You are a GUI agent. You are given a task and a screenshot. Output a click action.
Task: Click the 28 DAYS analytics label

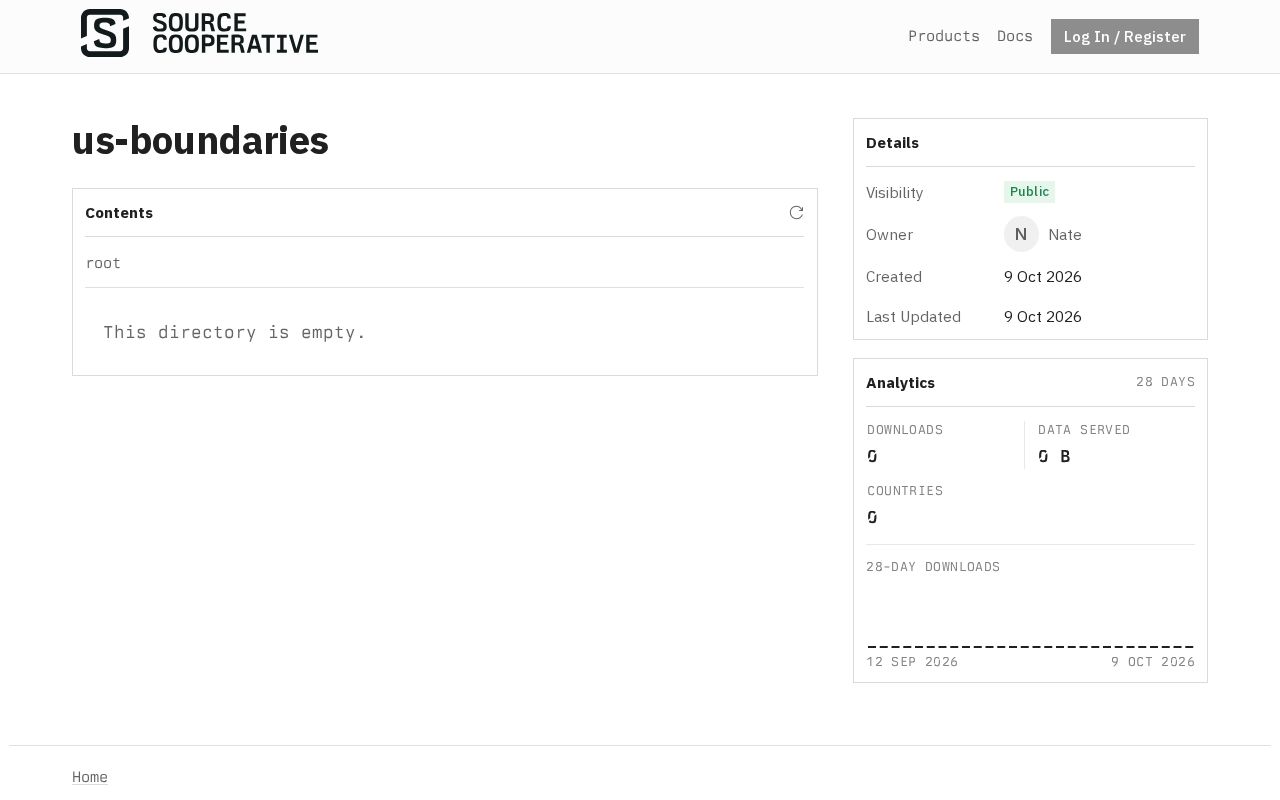1165,382
